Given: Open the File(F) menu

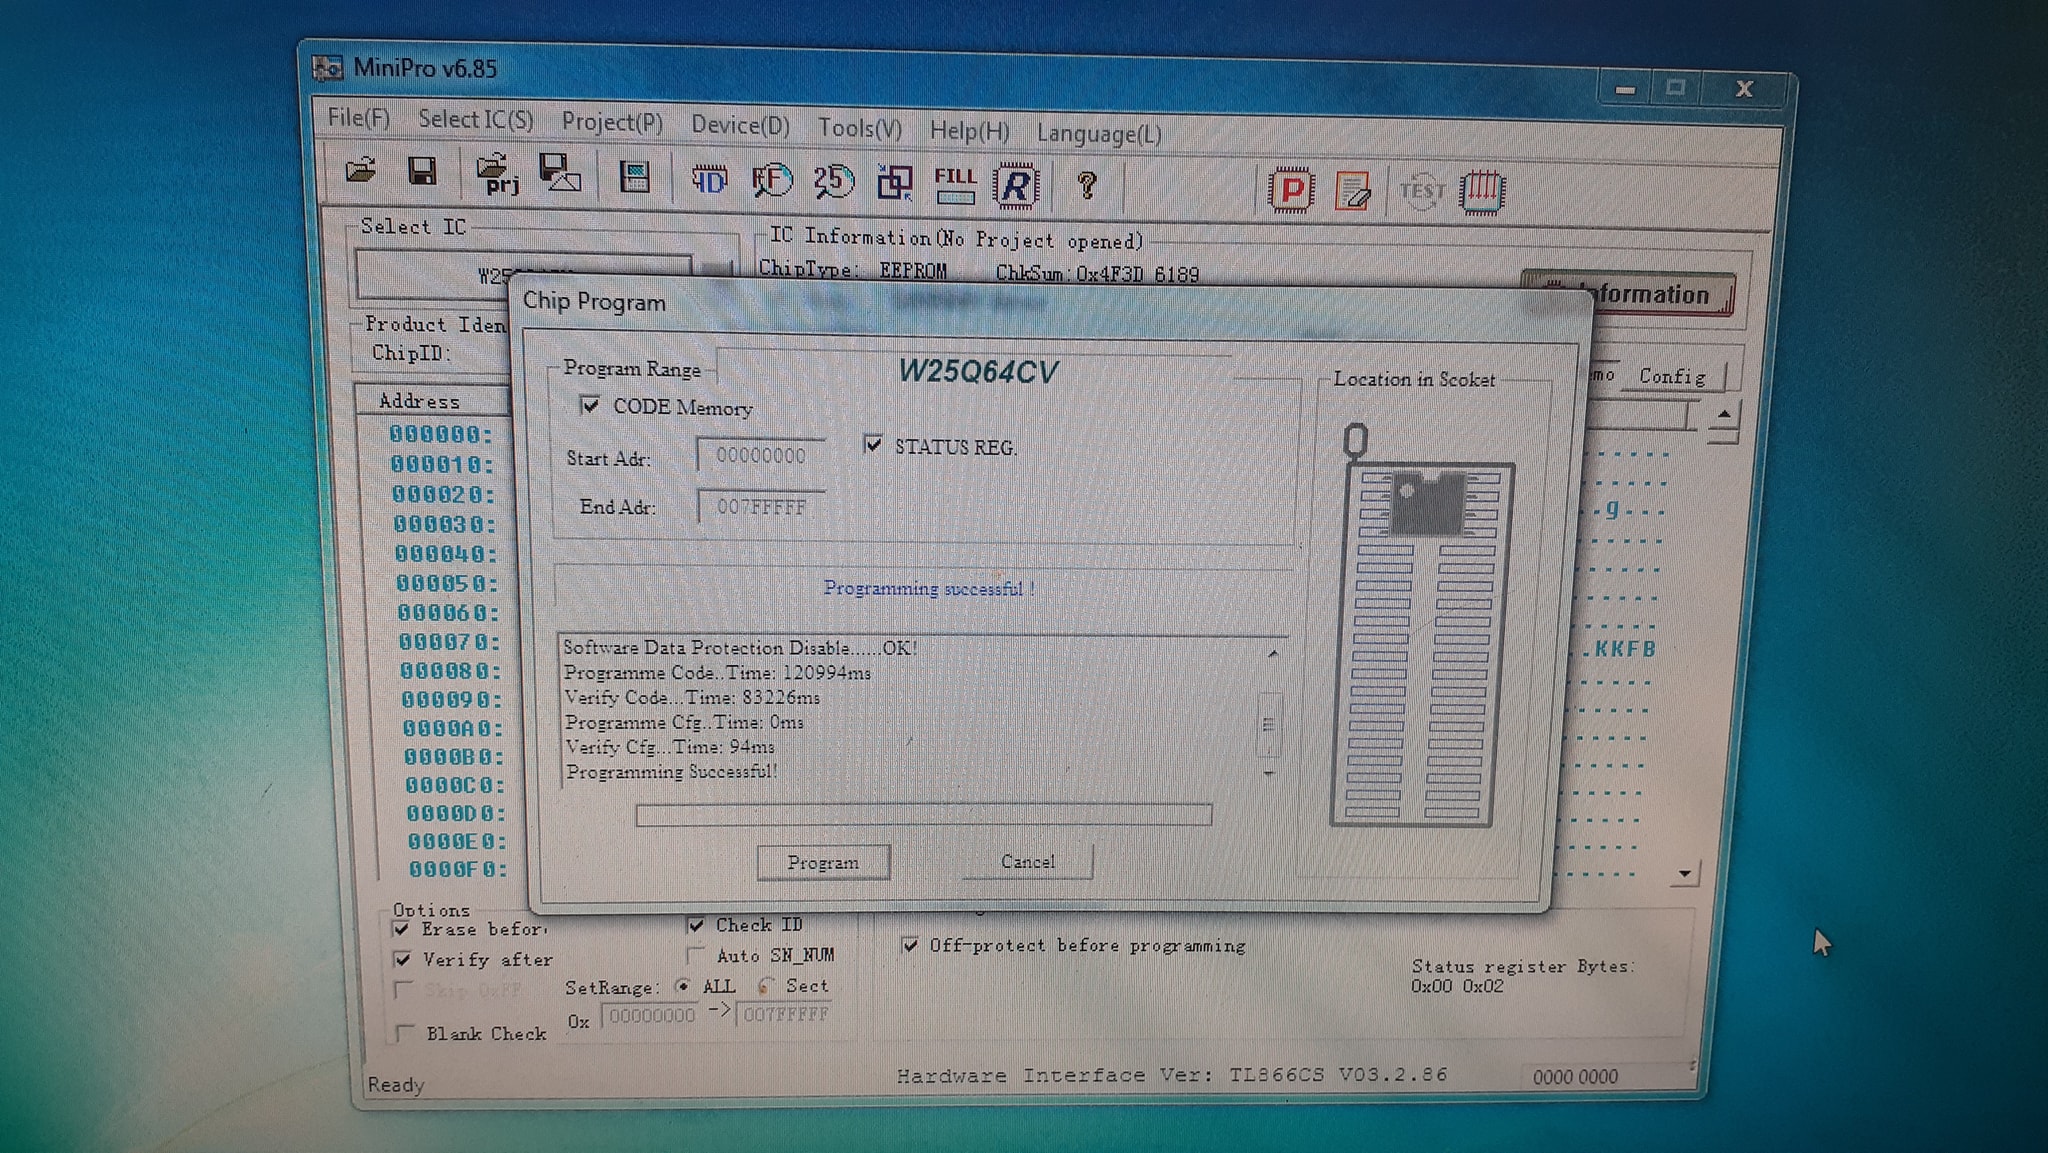Looking at the screenshot, I should click(x=358, y=118).
